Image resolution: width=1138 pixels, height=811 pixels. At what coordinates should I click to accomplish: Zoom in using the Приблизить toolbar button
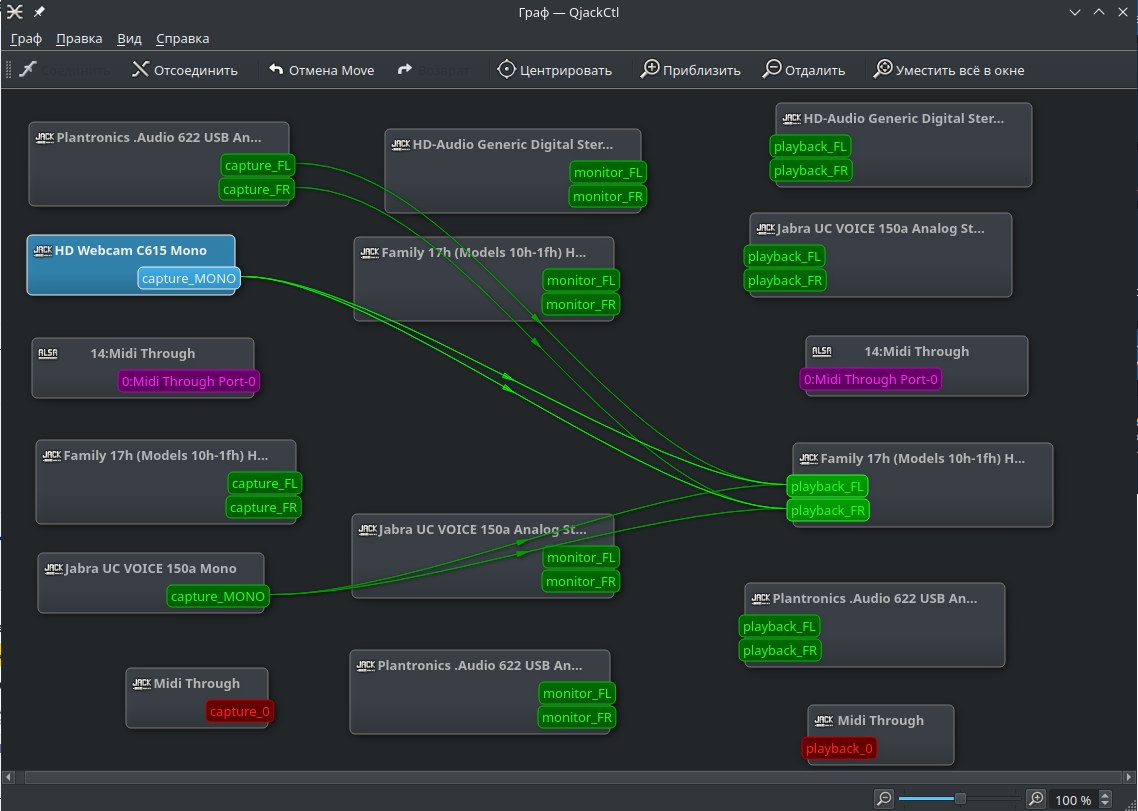689,70
